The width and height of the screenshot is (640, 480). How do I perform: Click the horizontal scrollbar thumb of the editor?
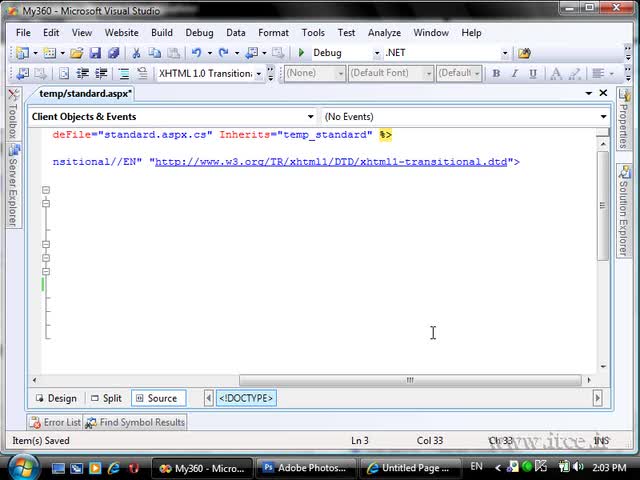(x=410, y=380)
